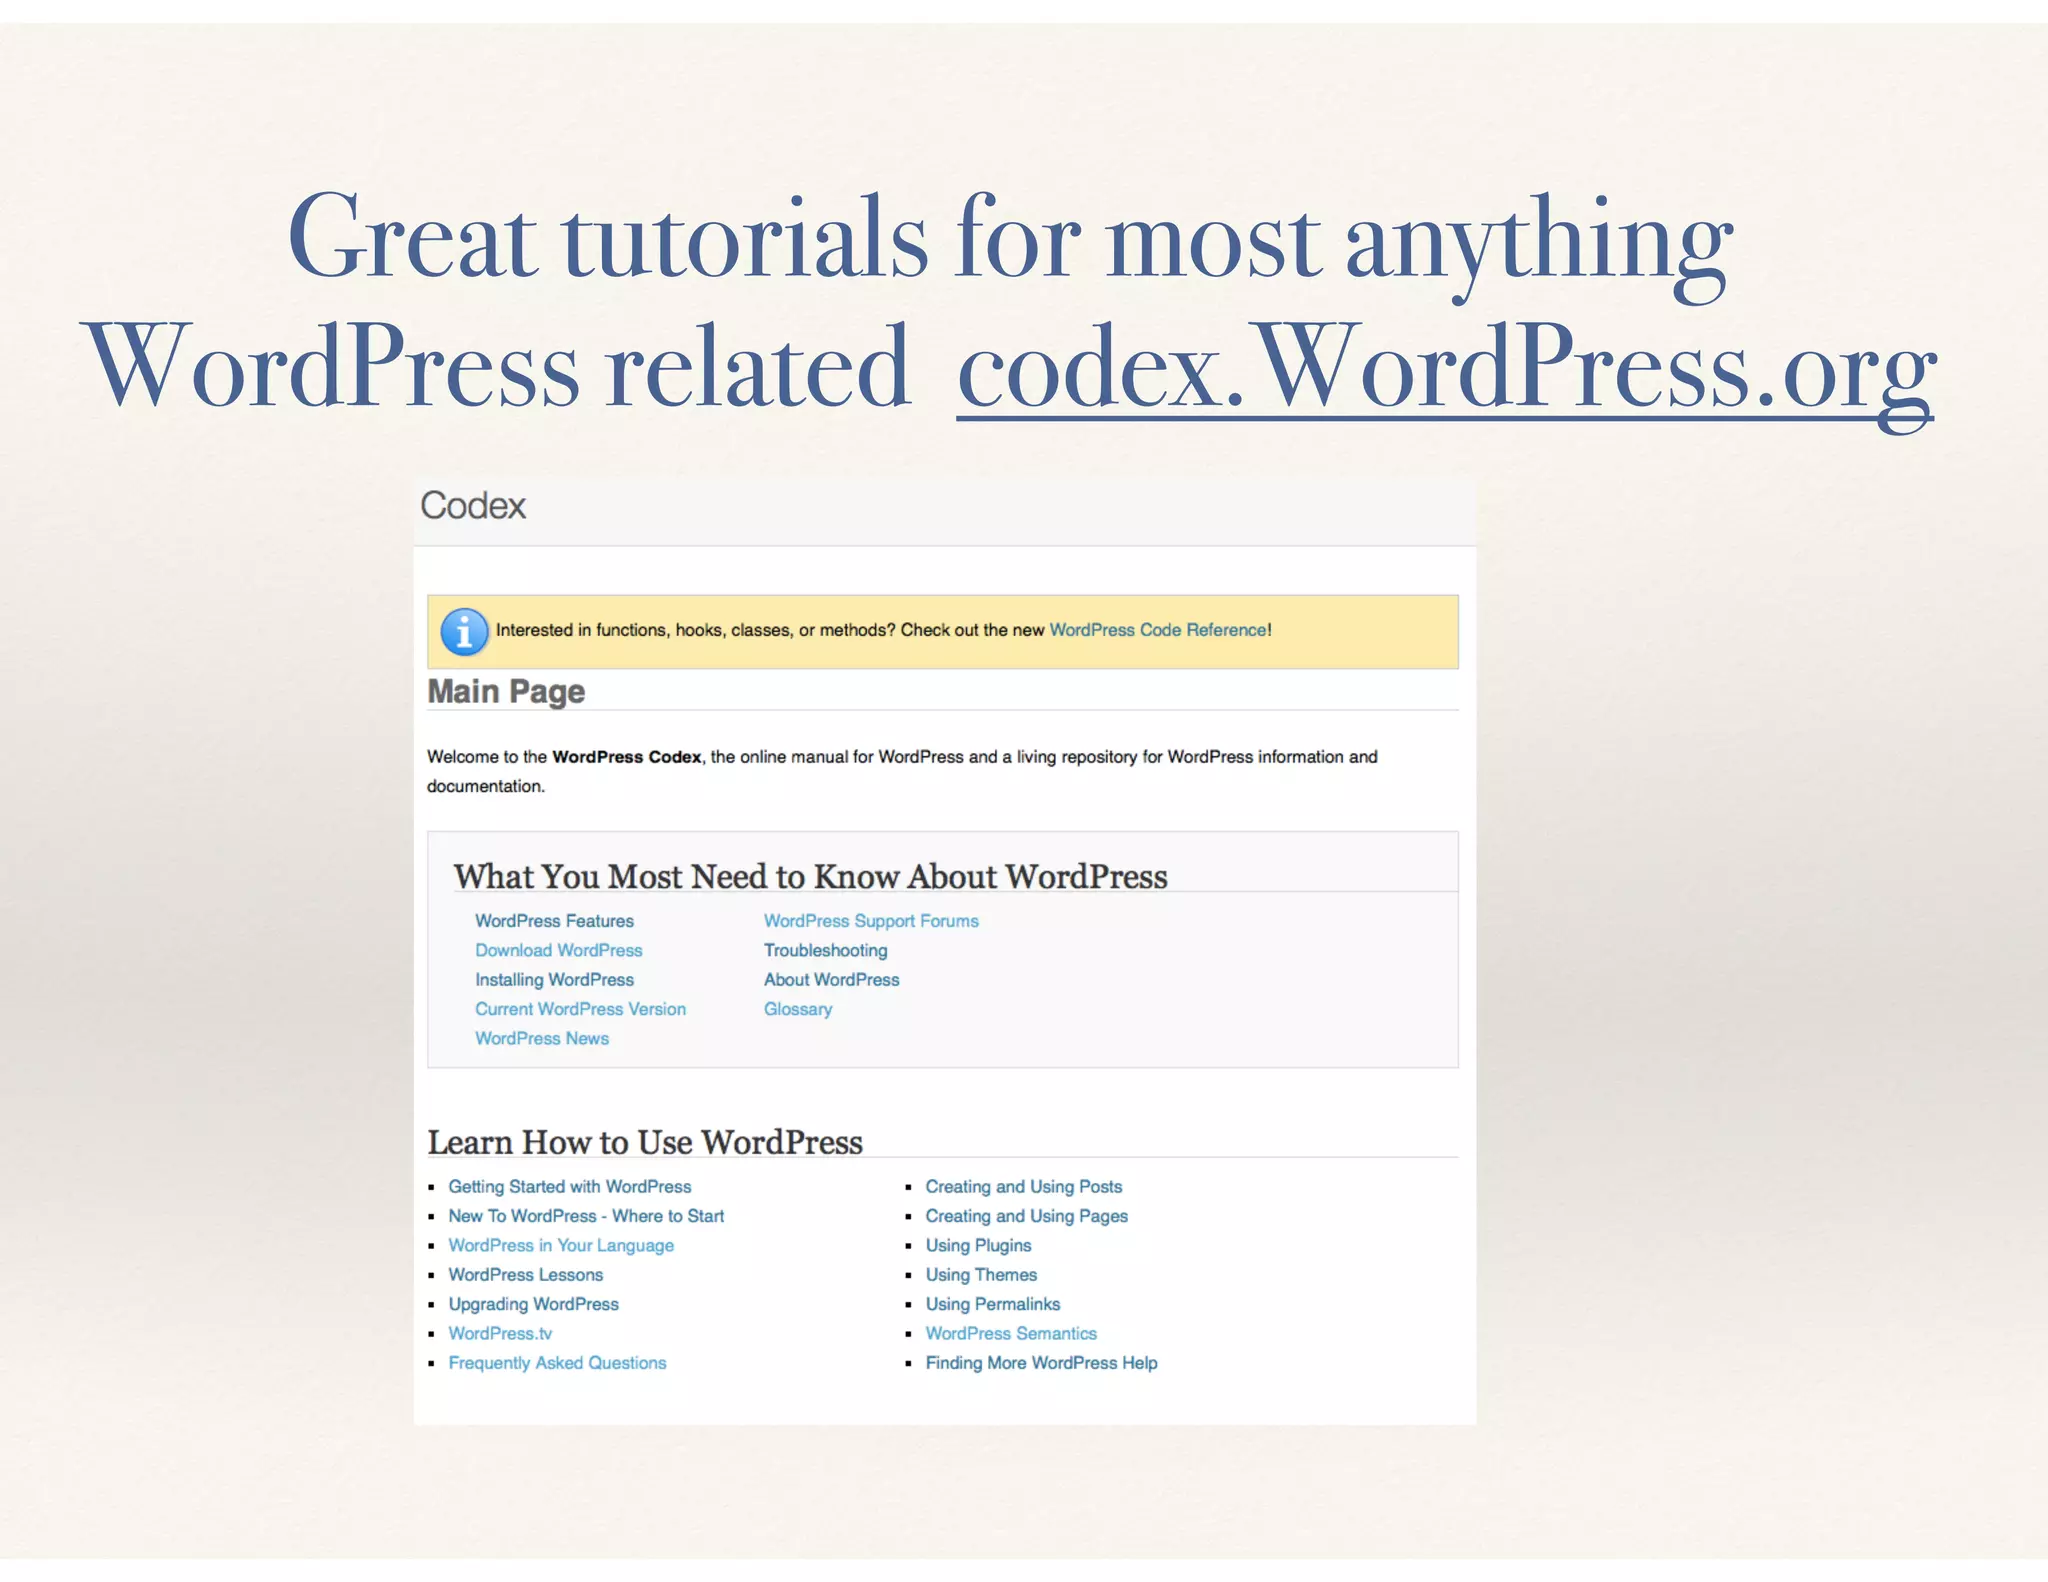This screenshot has width=2048, height=1582.
Task: Click the Using Permalinks link
Action: point(992,1304)
